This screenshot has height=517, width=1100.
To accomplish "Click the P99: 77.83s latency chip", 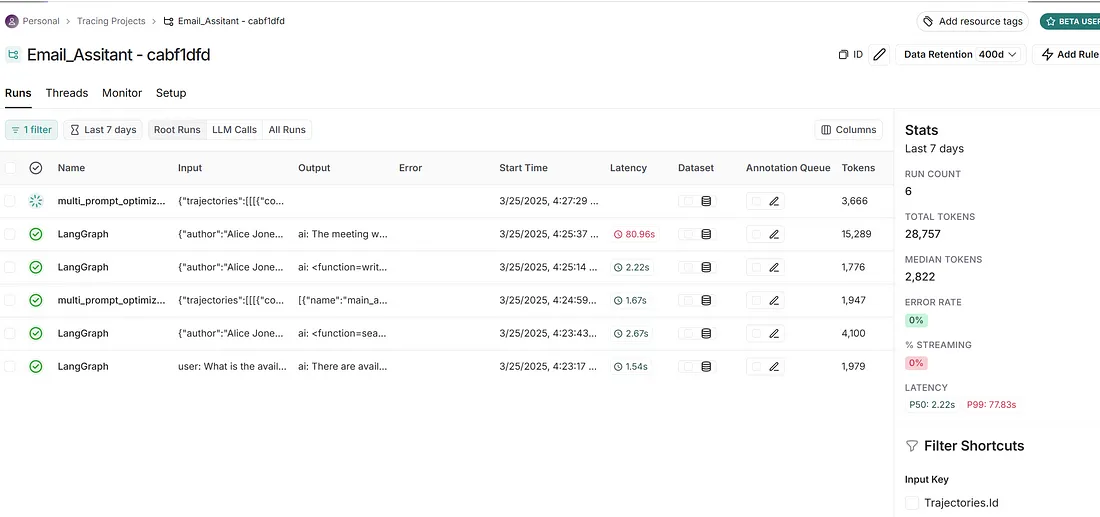I will pos(991,405).
